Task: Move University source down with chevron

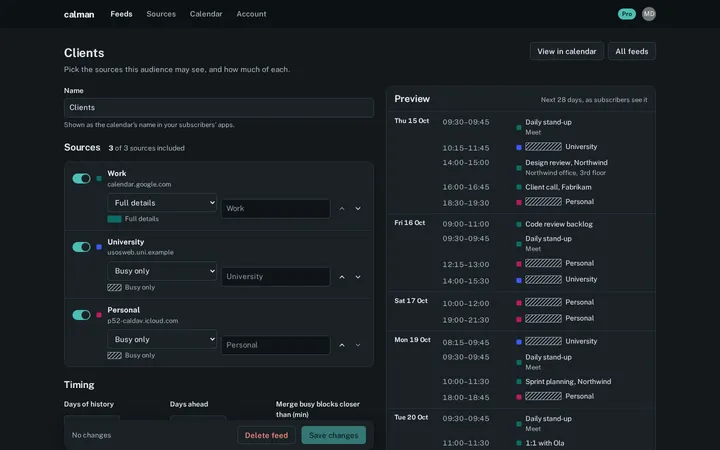Action: [x=358, y=277]
